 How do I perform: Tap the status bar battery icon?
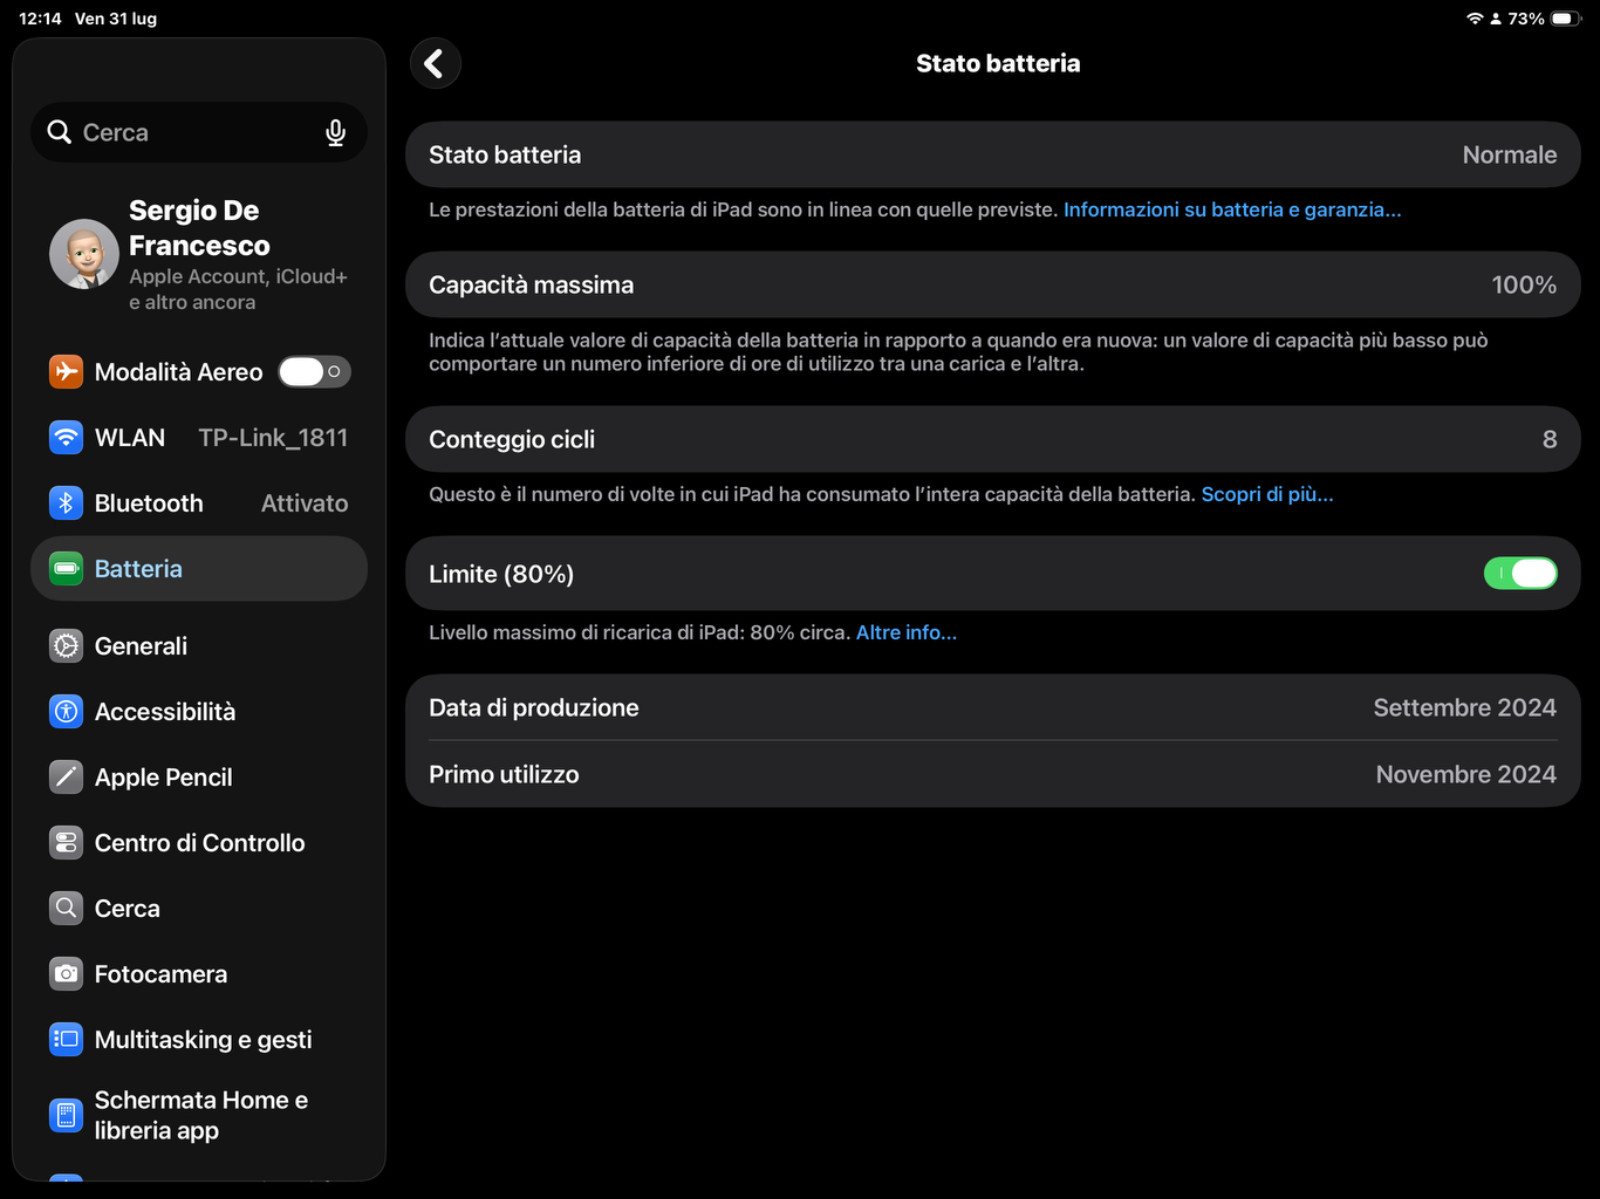[1565, 18]
